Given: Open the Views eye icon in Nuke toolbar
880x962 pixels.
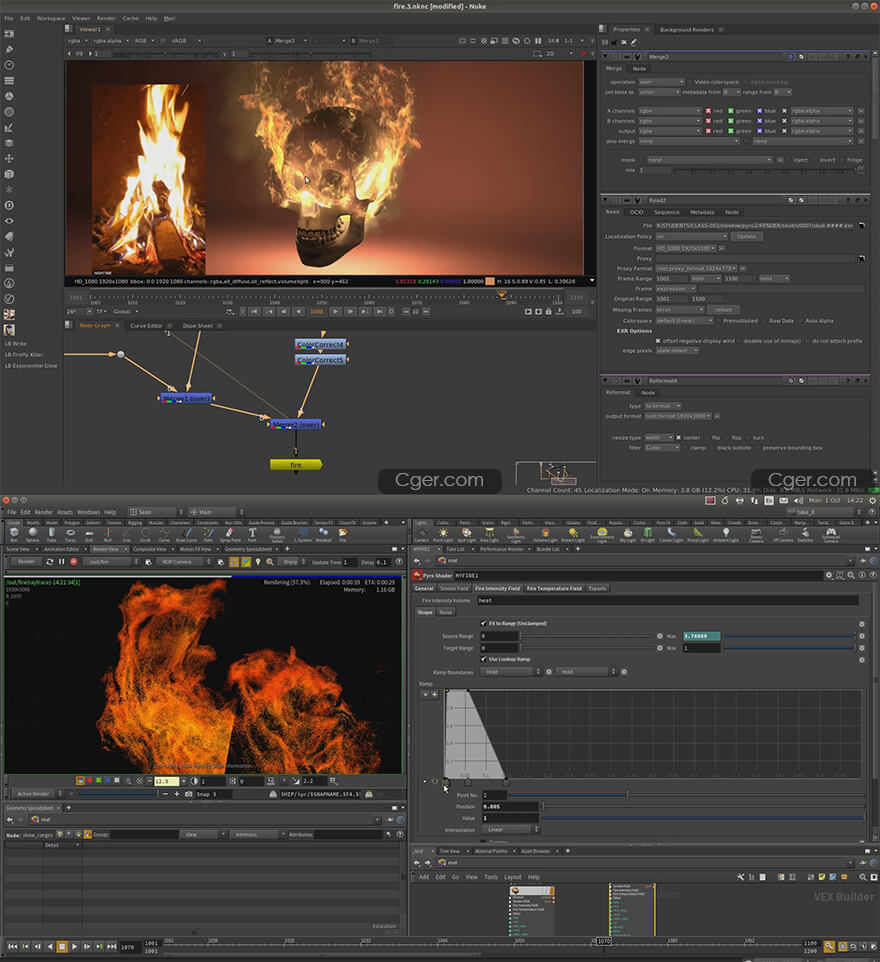Looking at the screenshot, I should (x=9, y=221).
